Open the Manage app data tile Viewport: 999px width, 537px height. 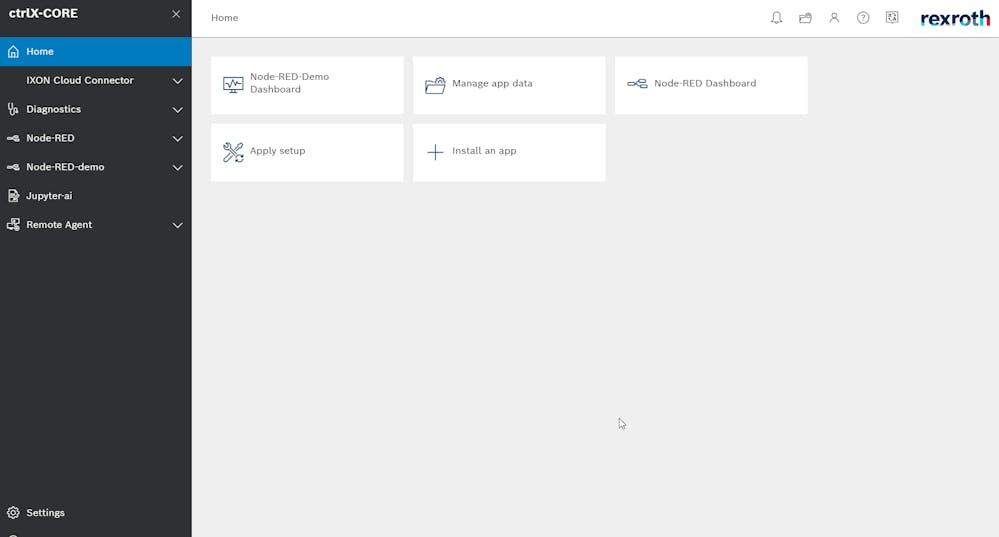[509, 85]
